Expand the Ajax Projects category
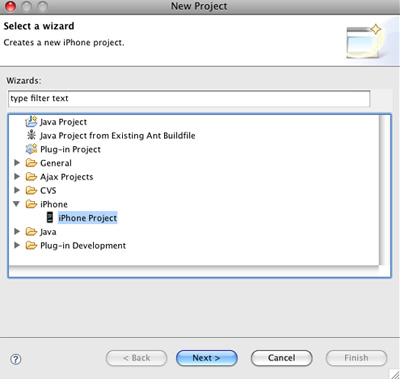 click(17, 176)
